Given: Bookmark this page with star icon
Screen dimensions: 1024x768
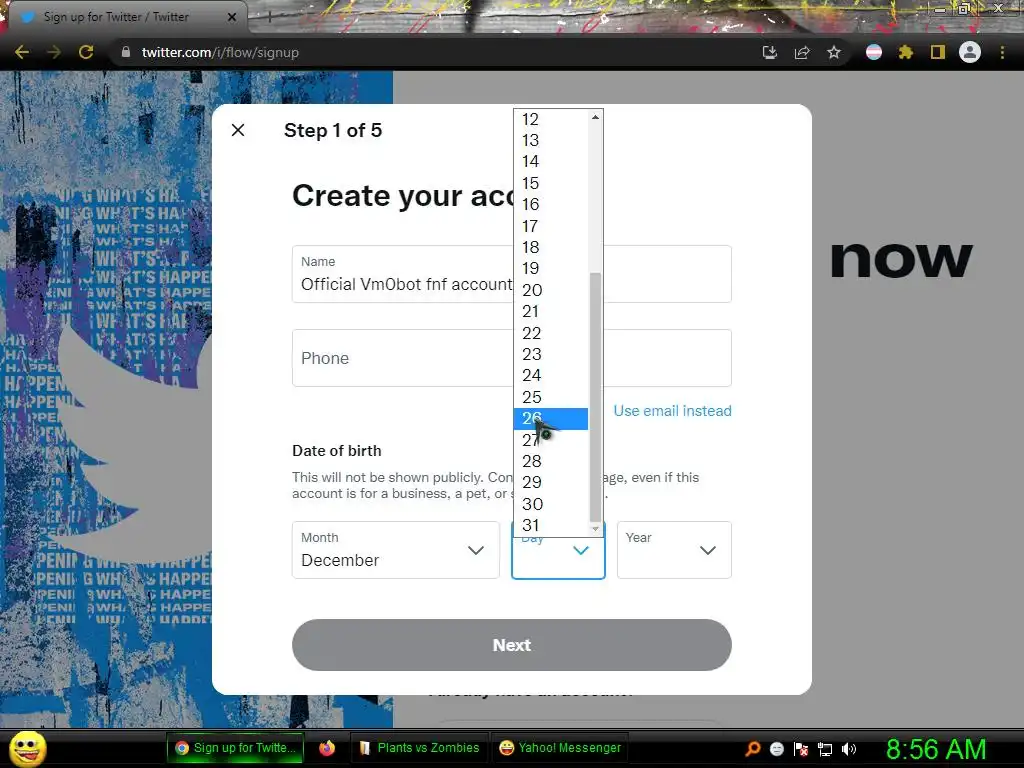Looking at the screenshot, I should [834, 52].
